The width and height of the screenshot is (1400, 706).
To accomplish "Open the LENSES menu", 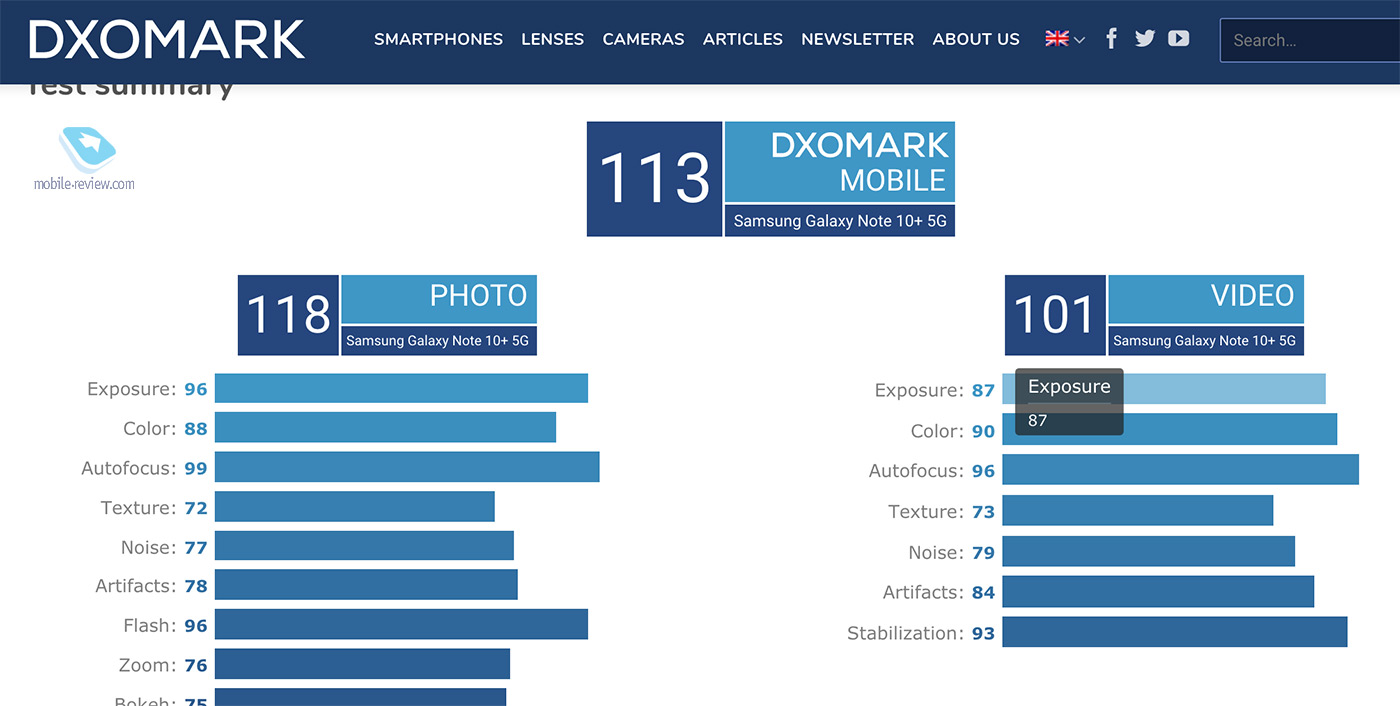I will tap(553, 39).
